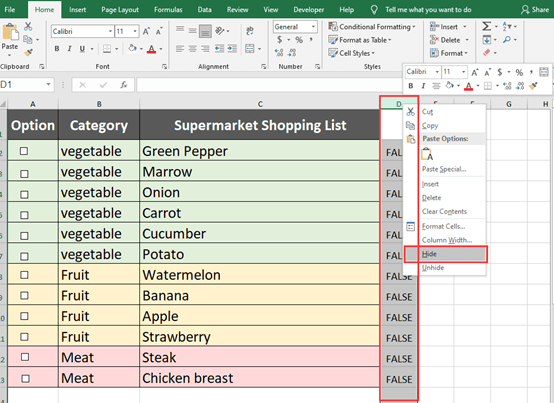Click Increase Decimal in ribbon Number group
554x403 pixels.
[x=279, y=53]
